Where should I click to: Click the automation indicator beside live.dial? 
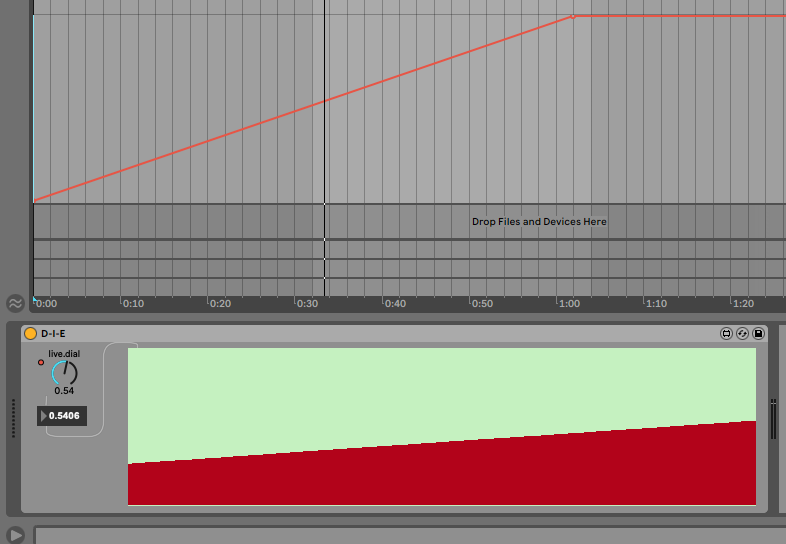coord(41,362)
